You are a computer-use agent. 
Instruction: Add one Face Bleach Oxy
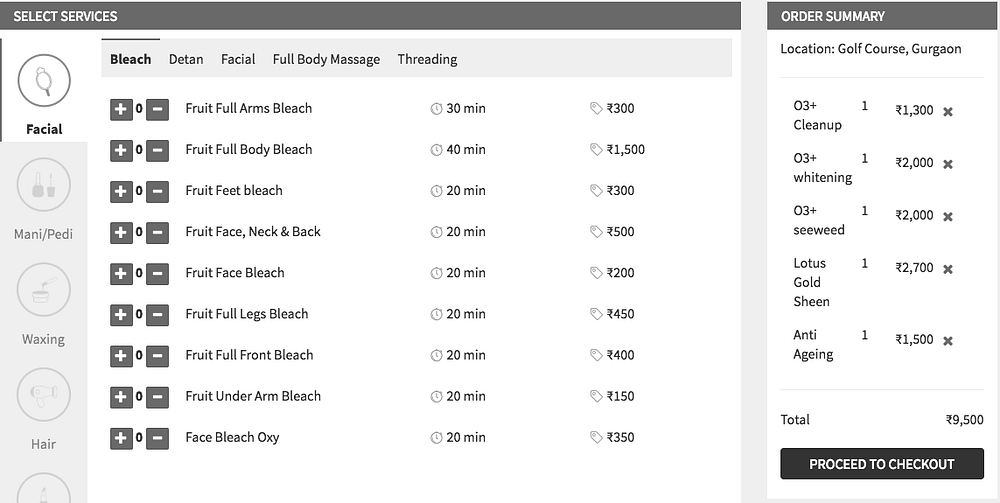[121, 438]
